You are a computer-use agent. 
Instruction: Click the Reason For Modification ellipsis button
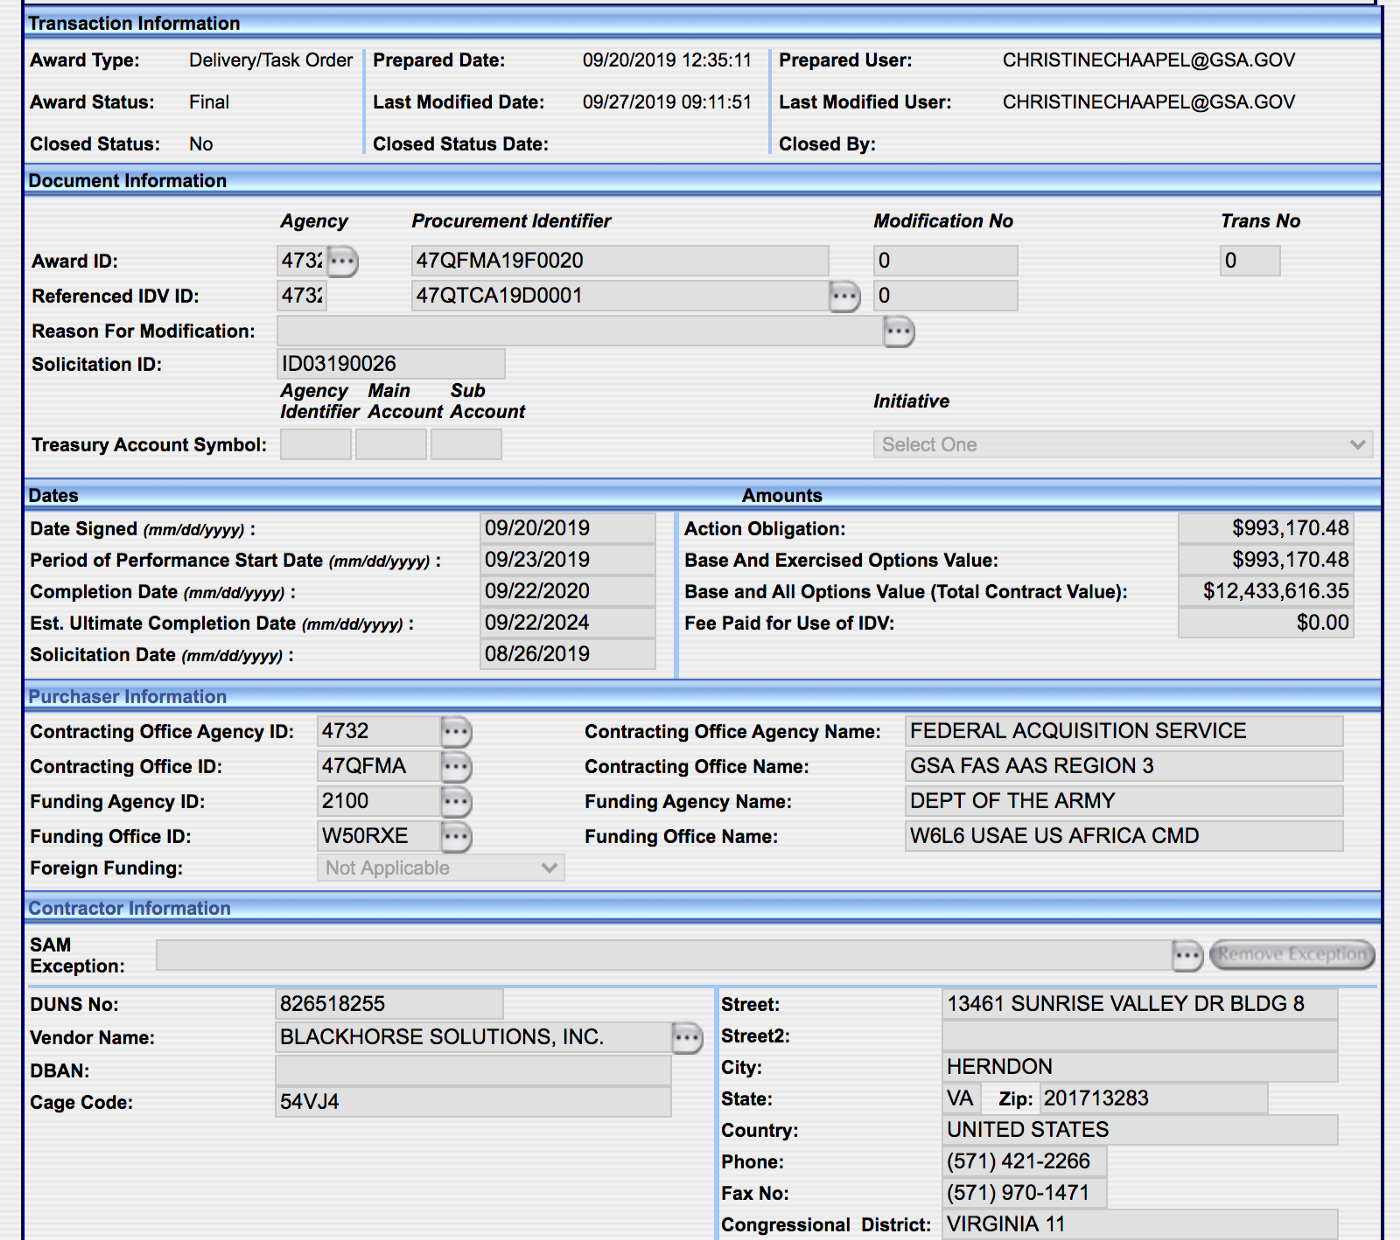coord(898,331)
